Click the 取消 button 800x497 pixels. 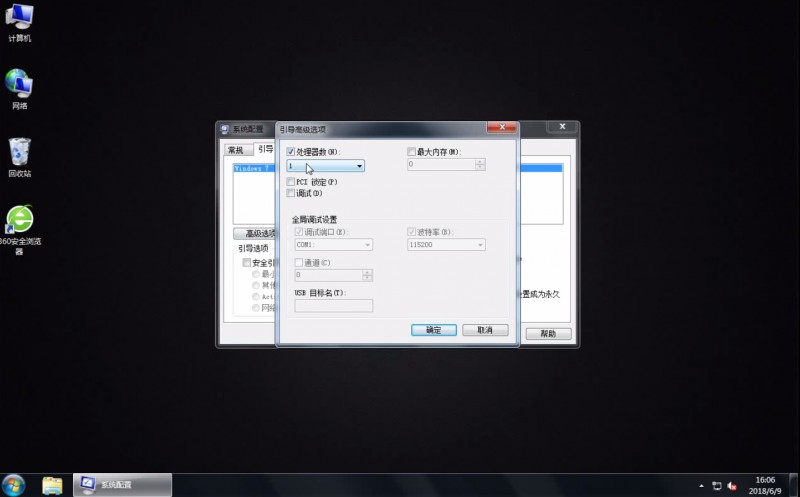[485, 330]
